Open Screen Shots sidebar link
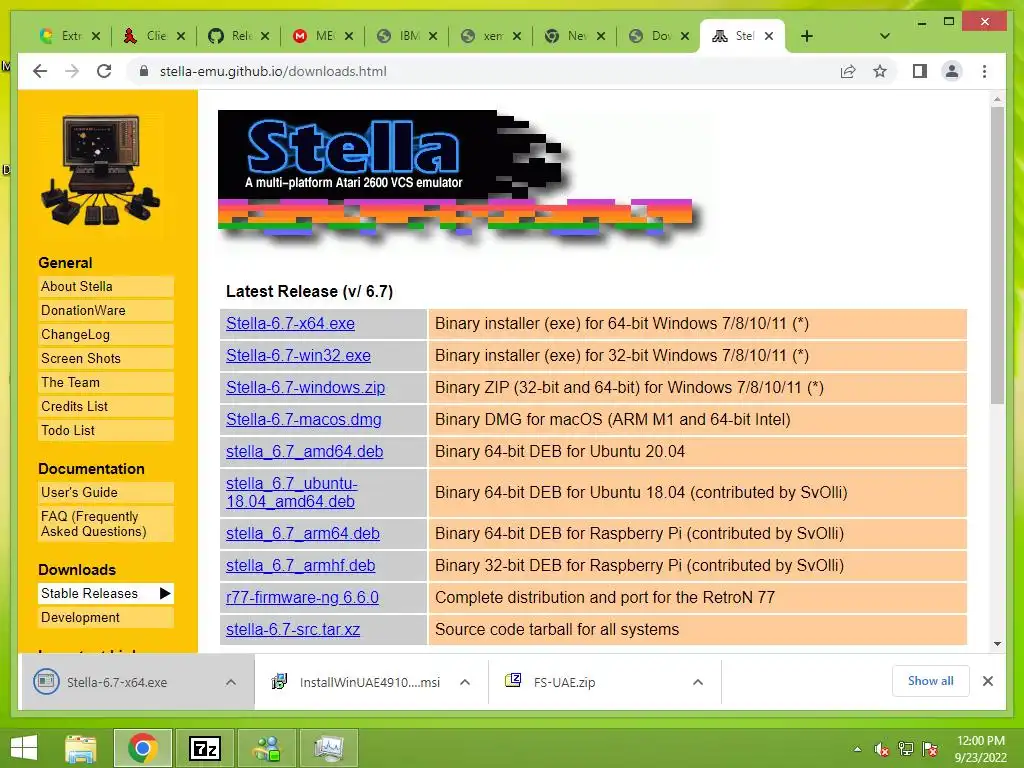This screenshot has width=1024, height=768. (106, 358)
